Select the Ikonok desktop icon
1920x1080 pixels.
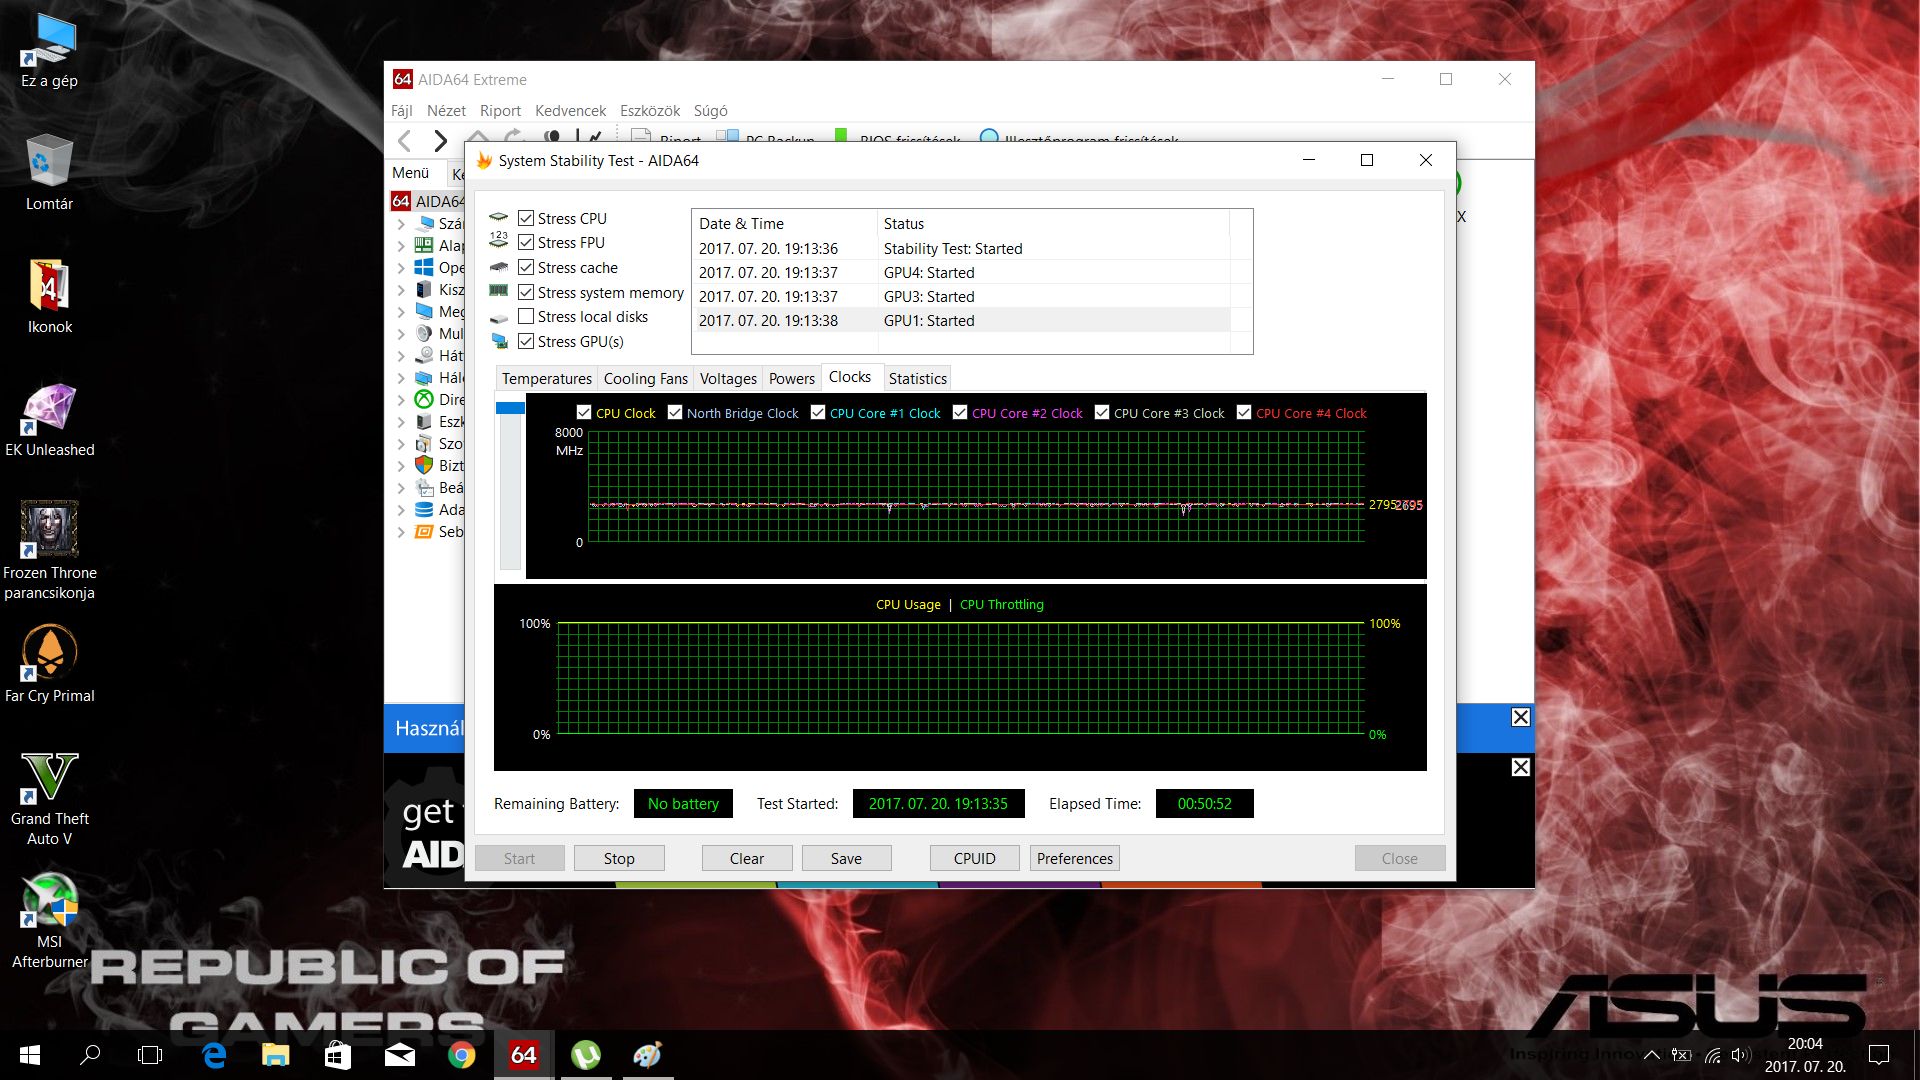tap(49, 296)
